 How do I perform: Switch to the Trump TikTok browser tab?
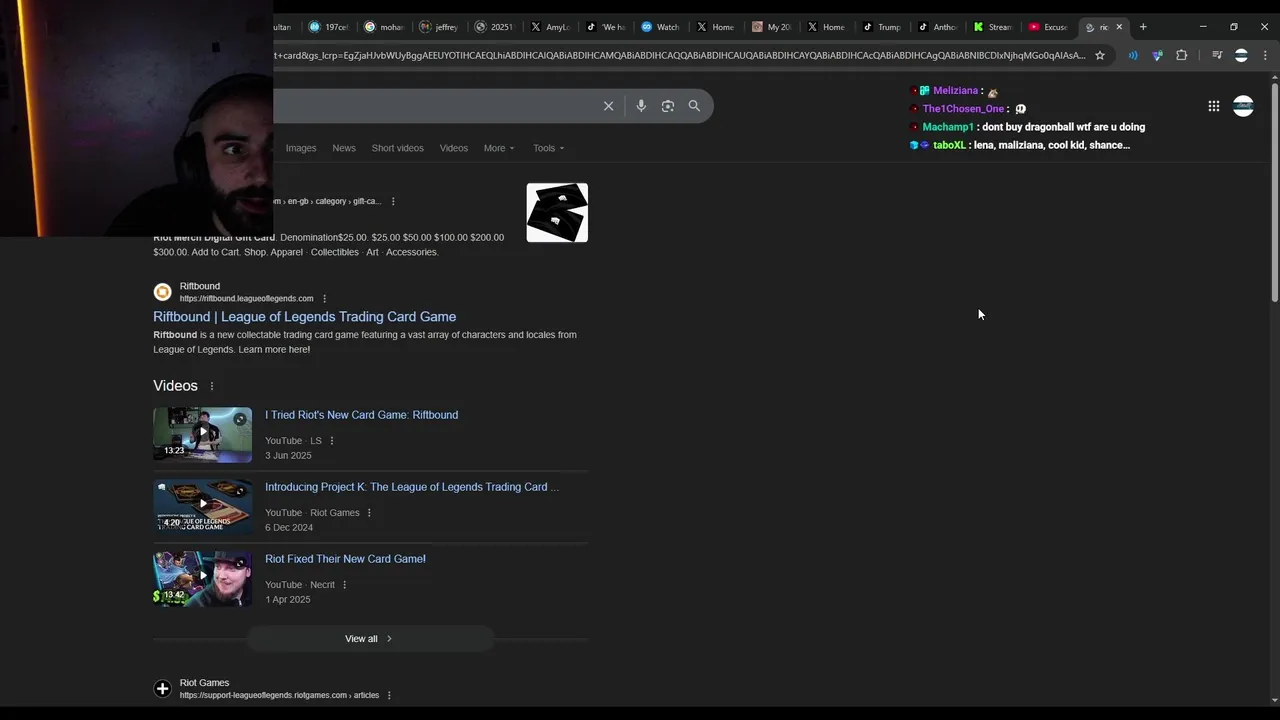[x=882, y=27]
